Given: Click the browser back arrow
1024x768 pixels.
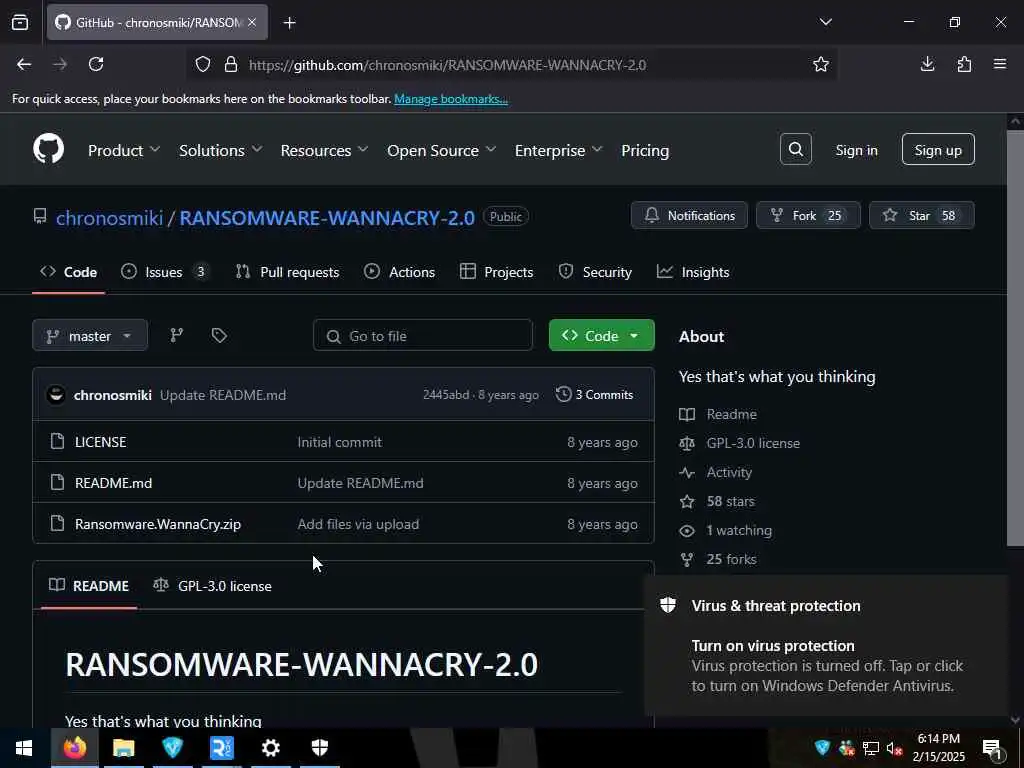Looking at the screenshot, I should pyautogui.click(x=24, y=64).
